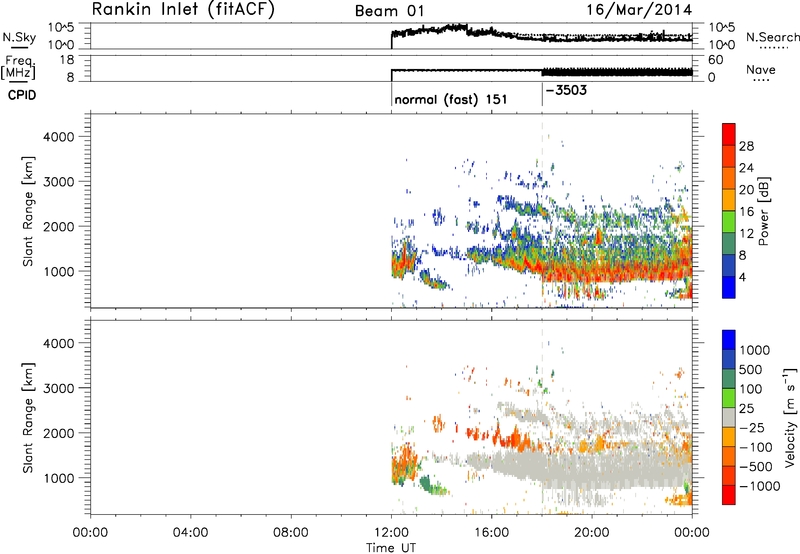
Task: Click the frequency trace in second panel
Action: 542,72
